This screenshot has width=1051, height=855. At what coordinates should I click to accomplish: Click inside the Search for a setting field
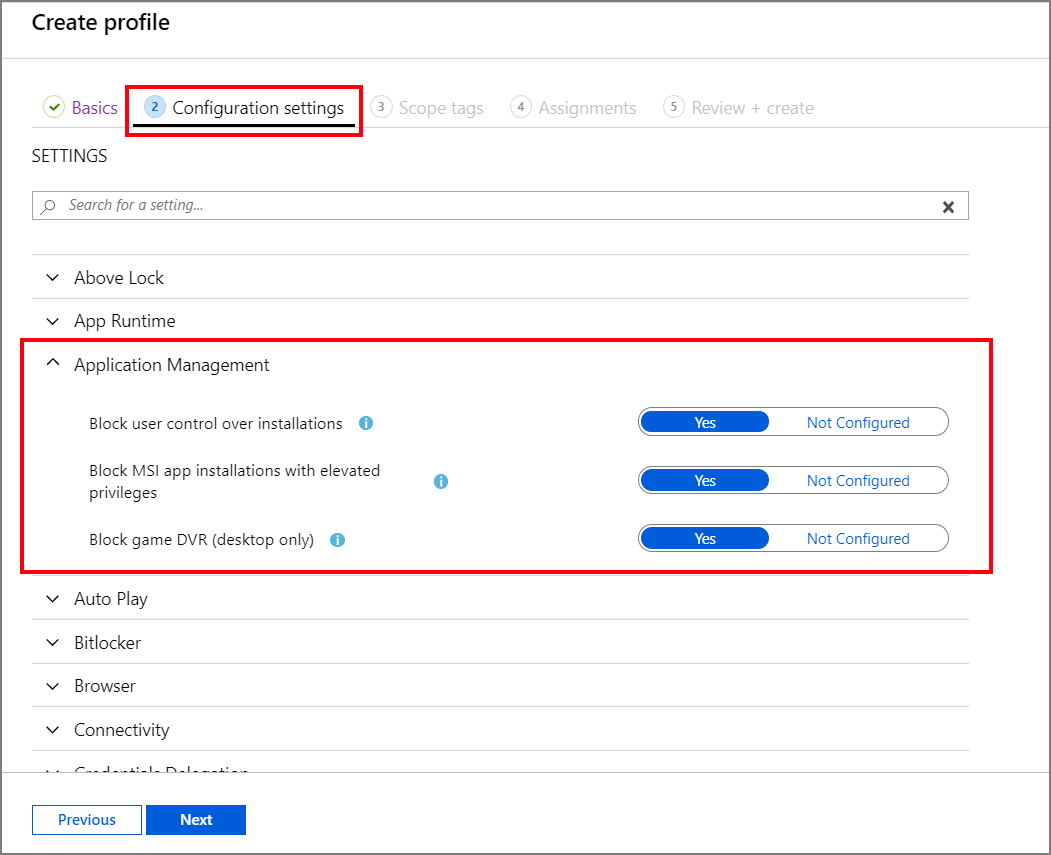click(x=300, y=206)
